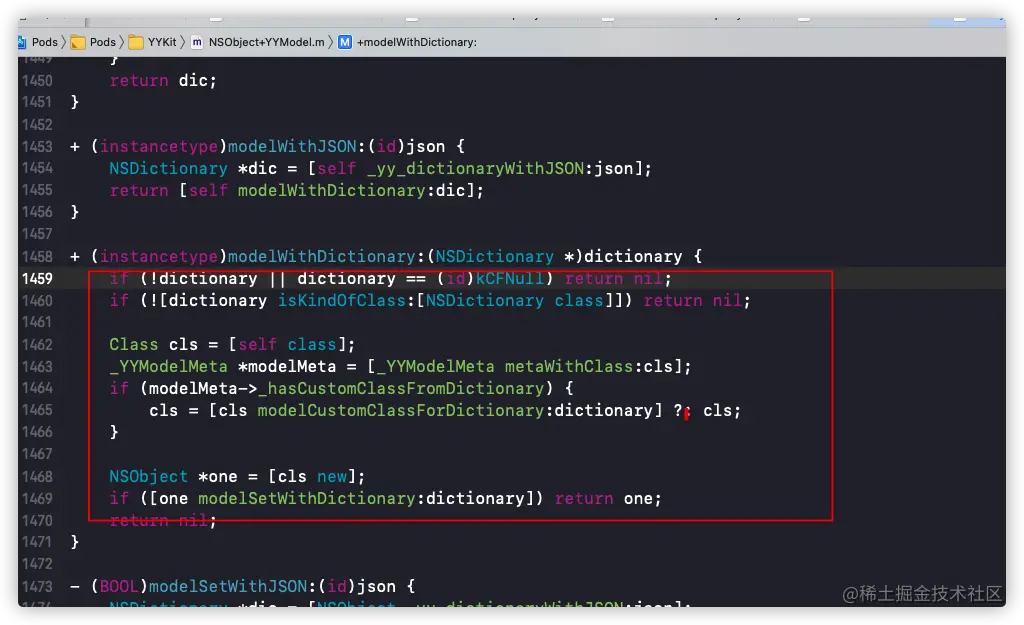
Task: Click the 'm' file icon for NSObject+YYModel.m
Action: (x=197, y=42)
